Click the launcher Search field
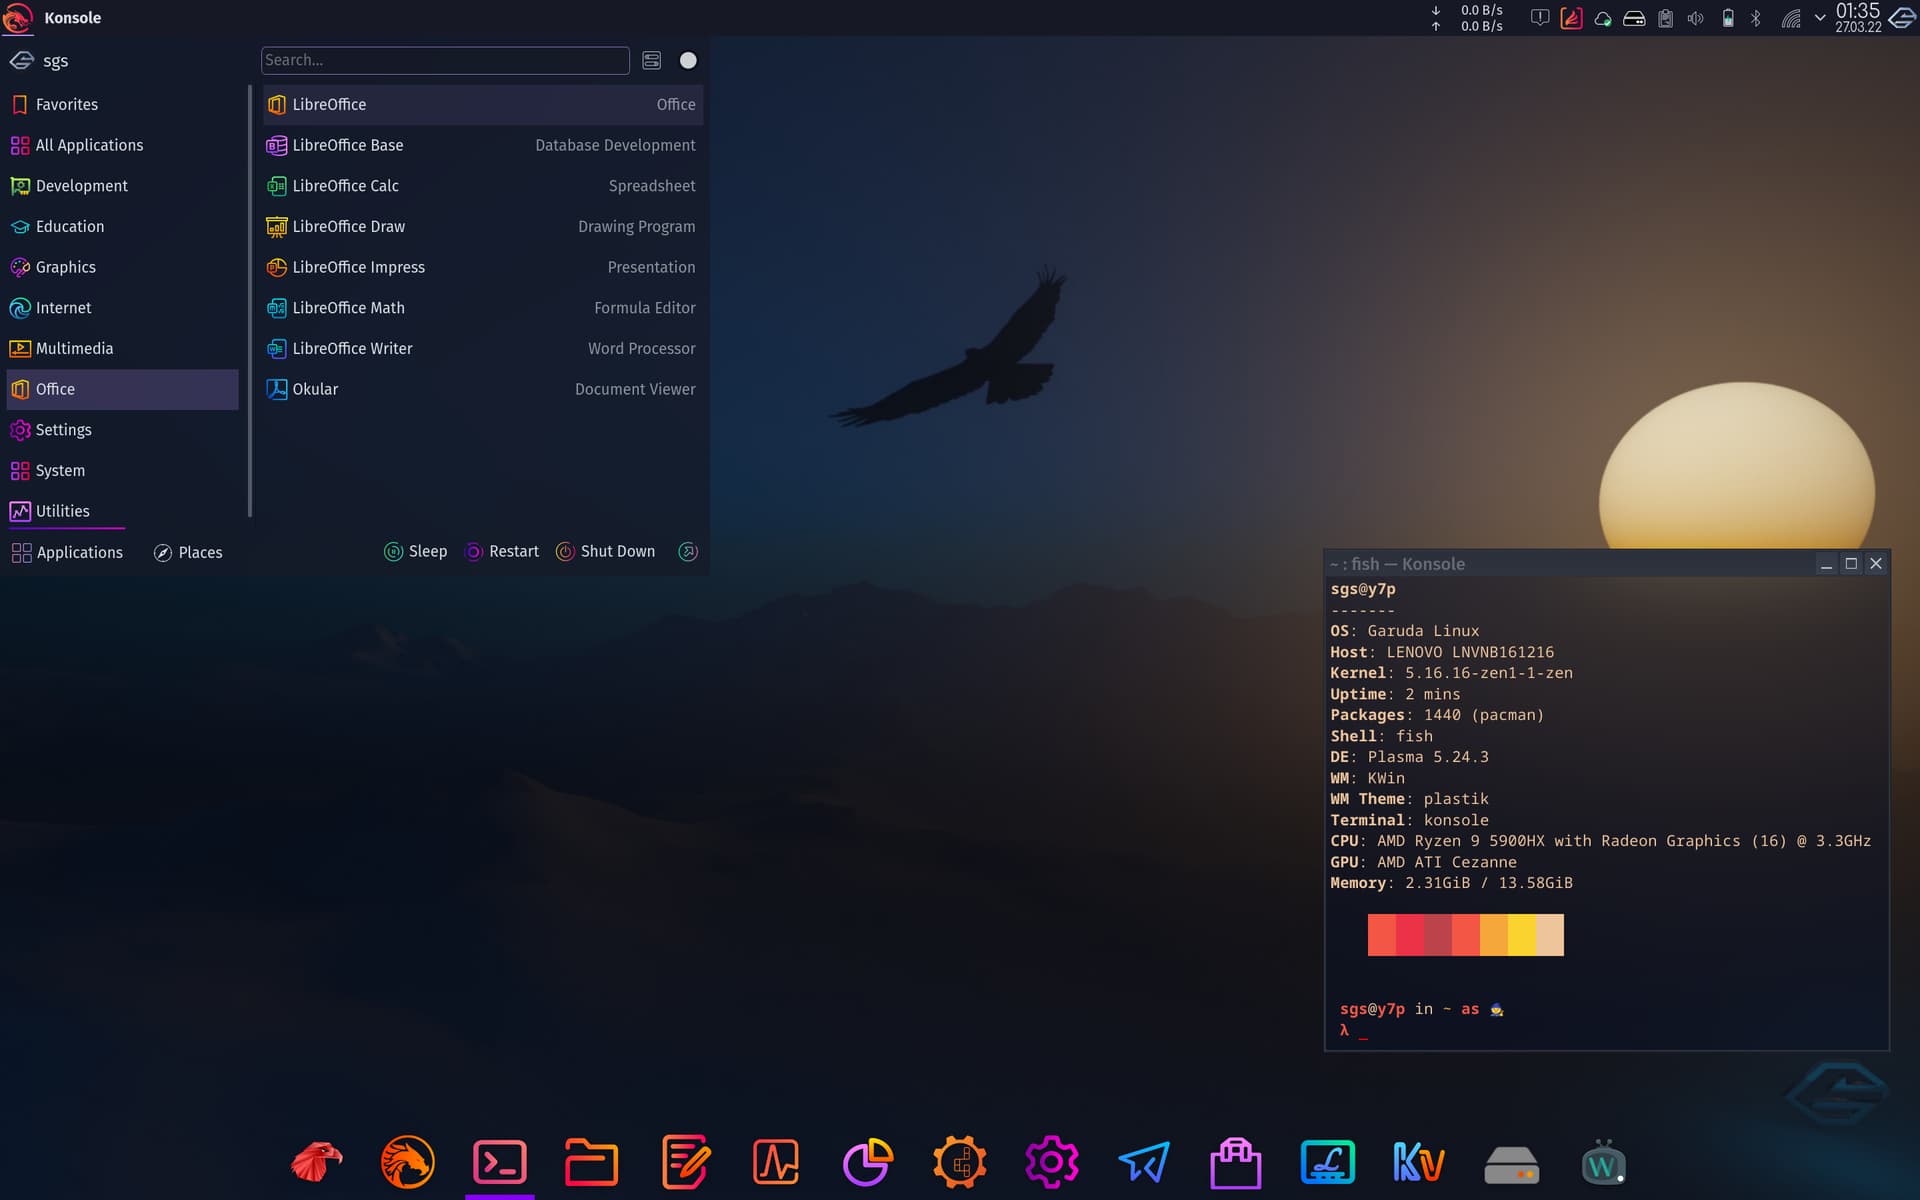The width and height of the screenshot is (1920, 1200). pyautogui.click(x=445, y=60)
